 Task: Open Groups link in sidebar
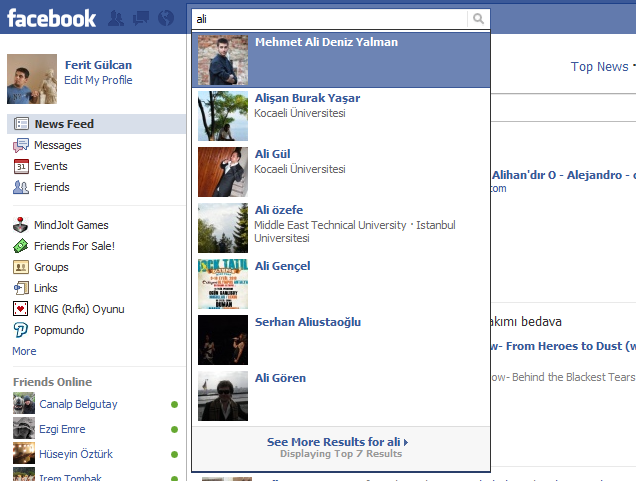tap(51, 267)
